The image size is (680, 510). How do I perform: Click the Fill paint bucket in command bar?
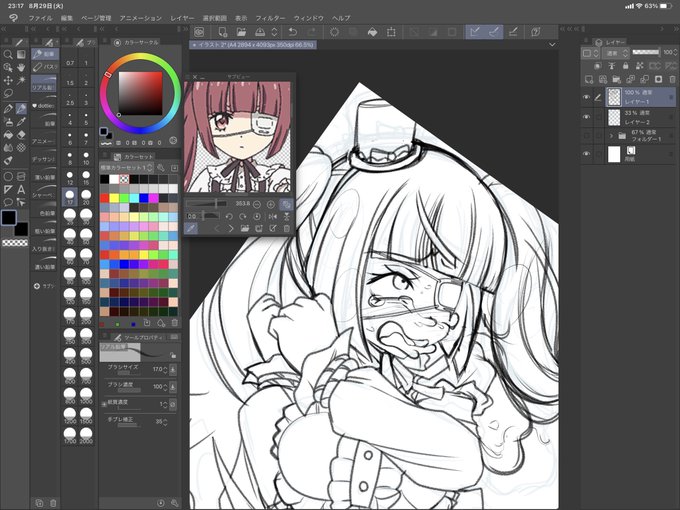[x=372, y=32]
